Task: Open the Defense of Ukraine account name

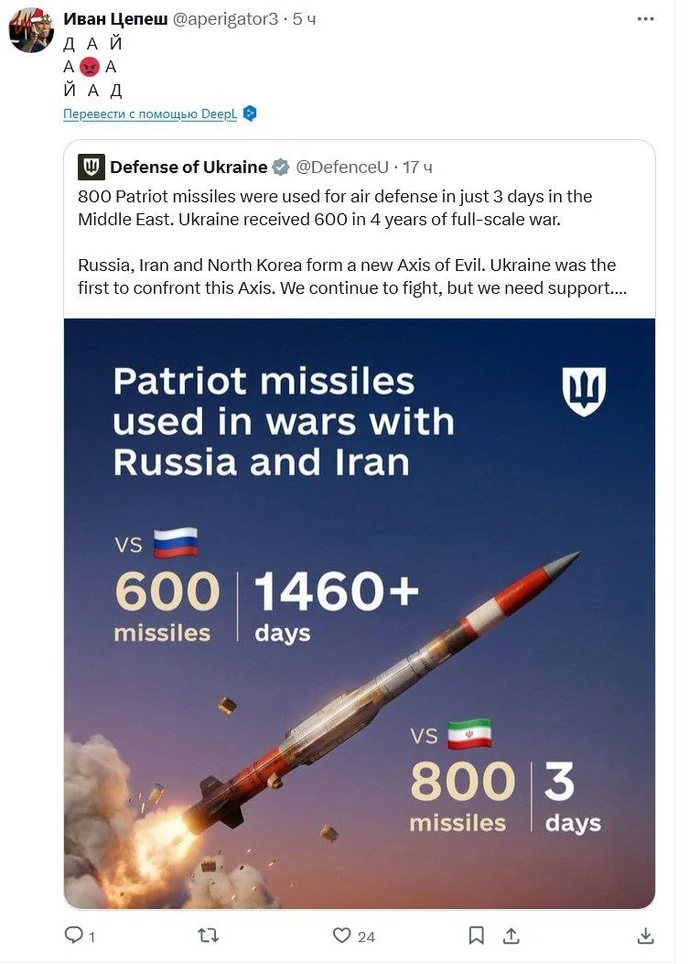Action: [x=188, y=166]
